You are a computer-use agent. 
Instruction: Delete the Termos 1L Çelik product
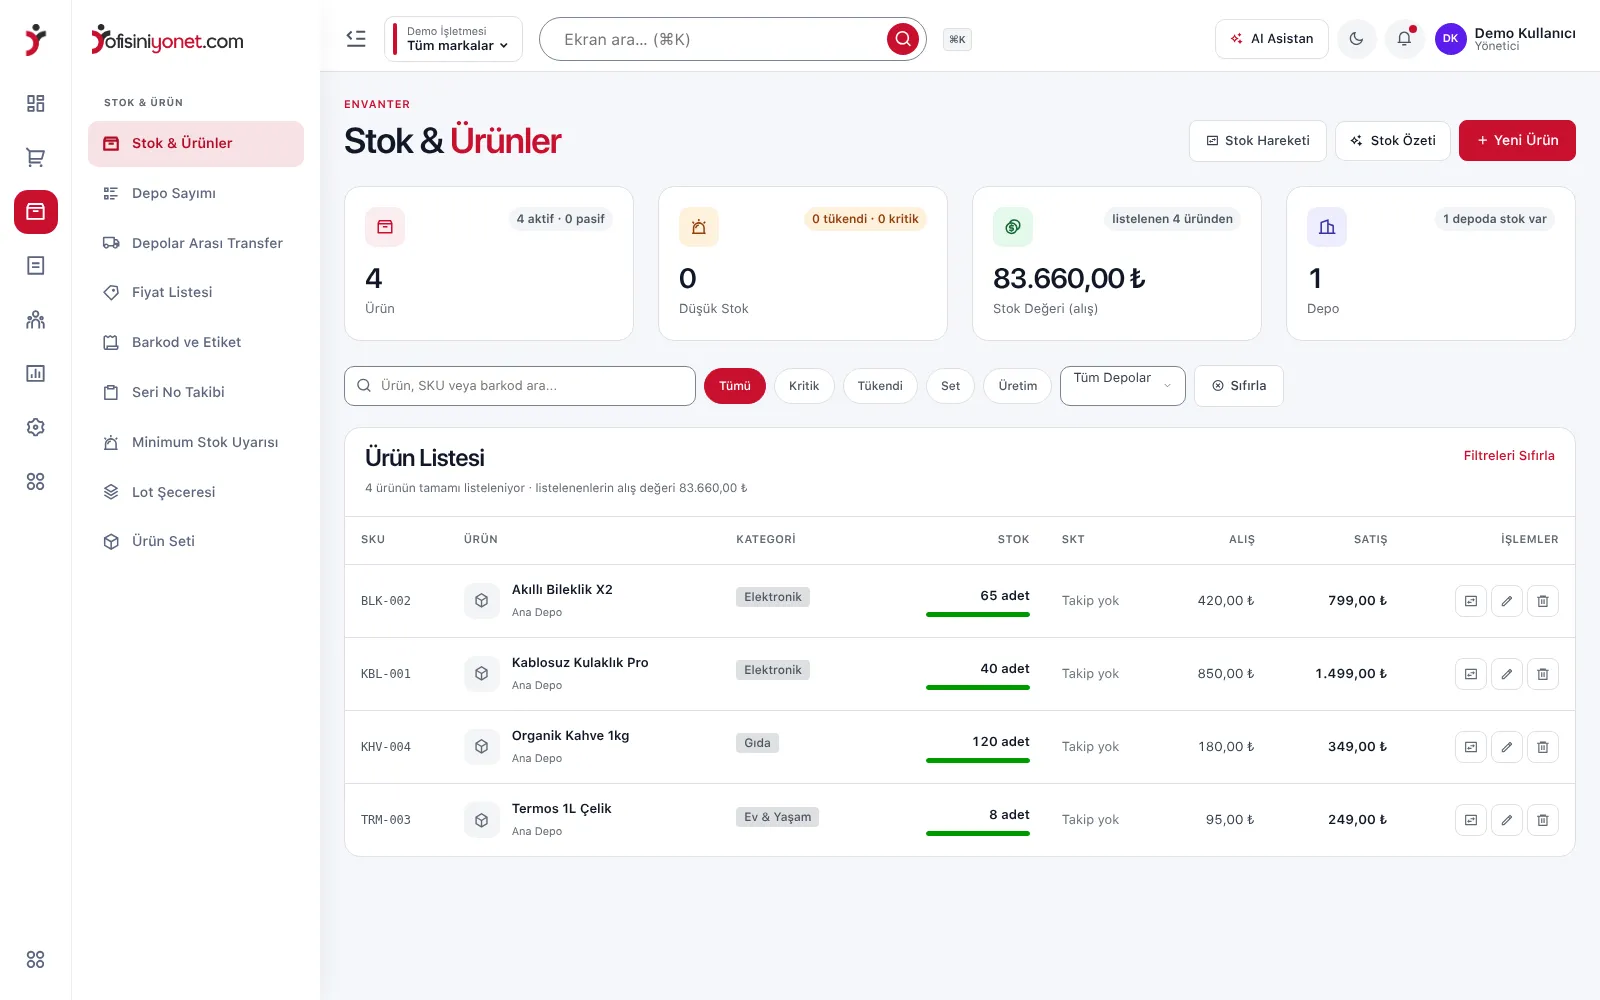[x=1543, y=820]
